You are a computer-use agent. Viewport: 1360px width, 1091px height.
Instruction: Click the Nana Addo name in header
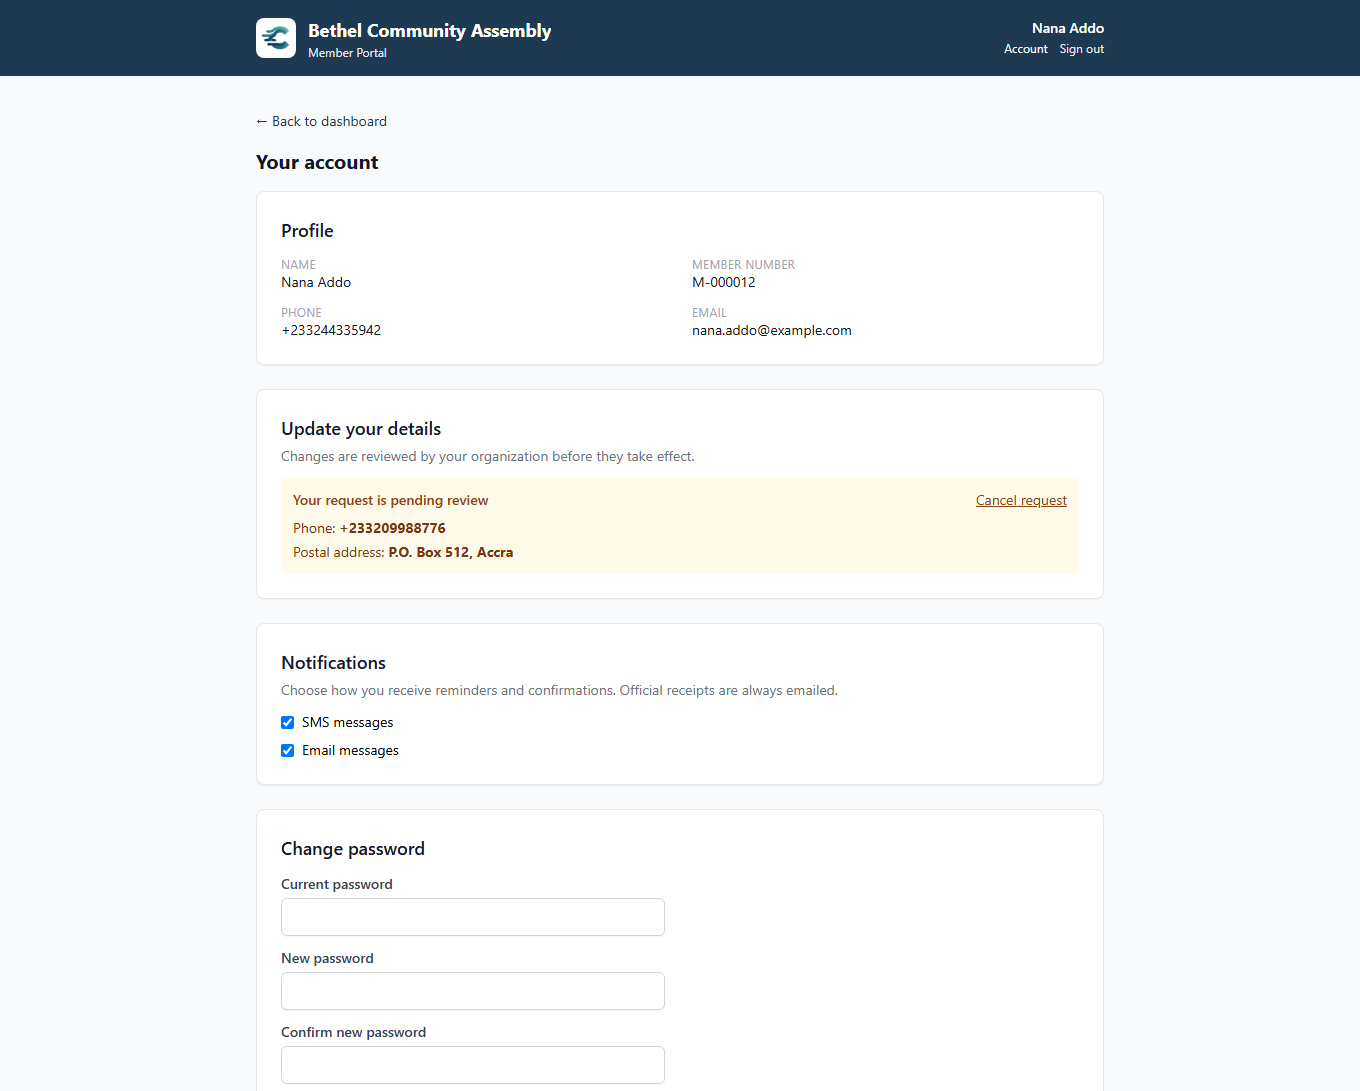pos(1068,28)
